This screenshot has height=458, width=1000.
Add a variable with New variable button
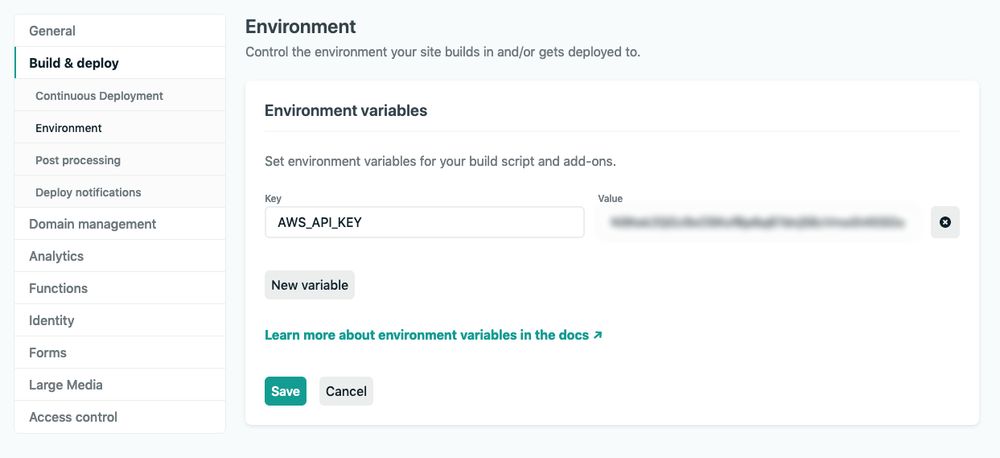click(310, 285)
